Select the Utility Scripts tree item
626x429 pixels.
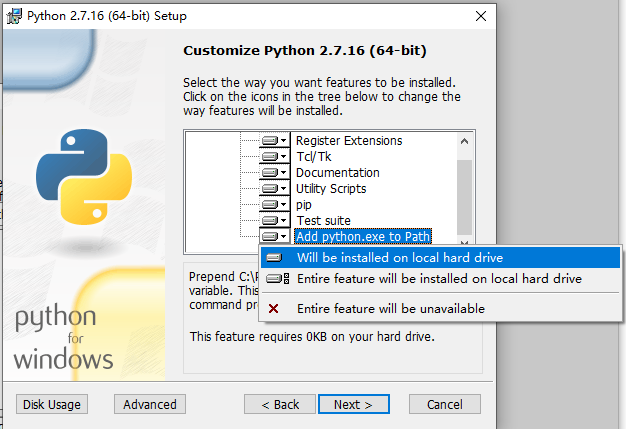pos(331,188)
